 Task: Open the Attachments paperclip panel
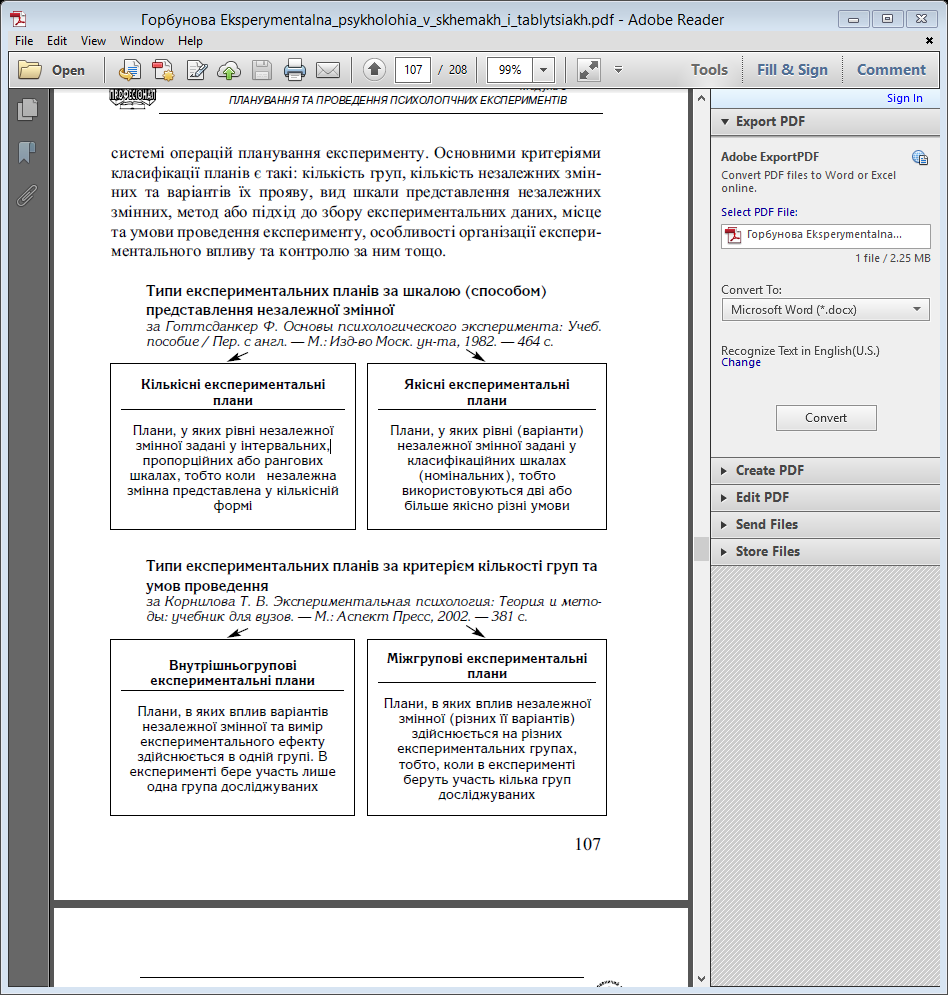click(27, 194)
